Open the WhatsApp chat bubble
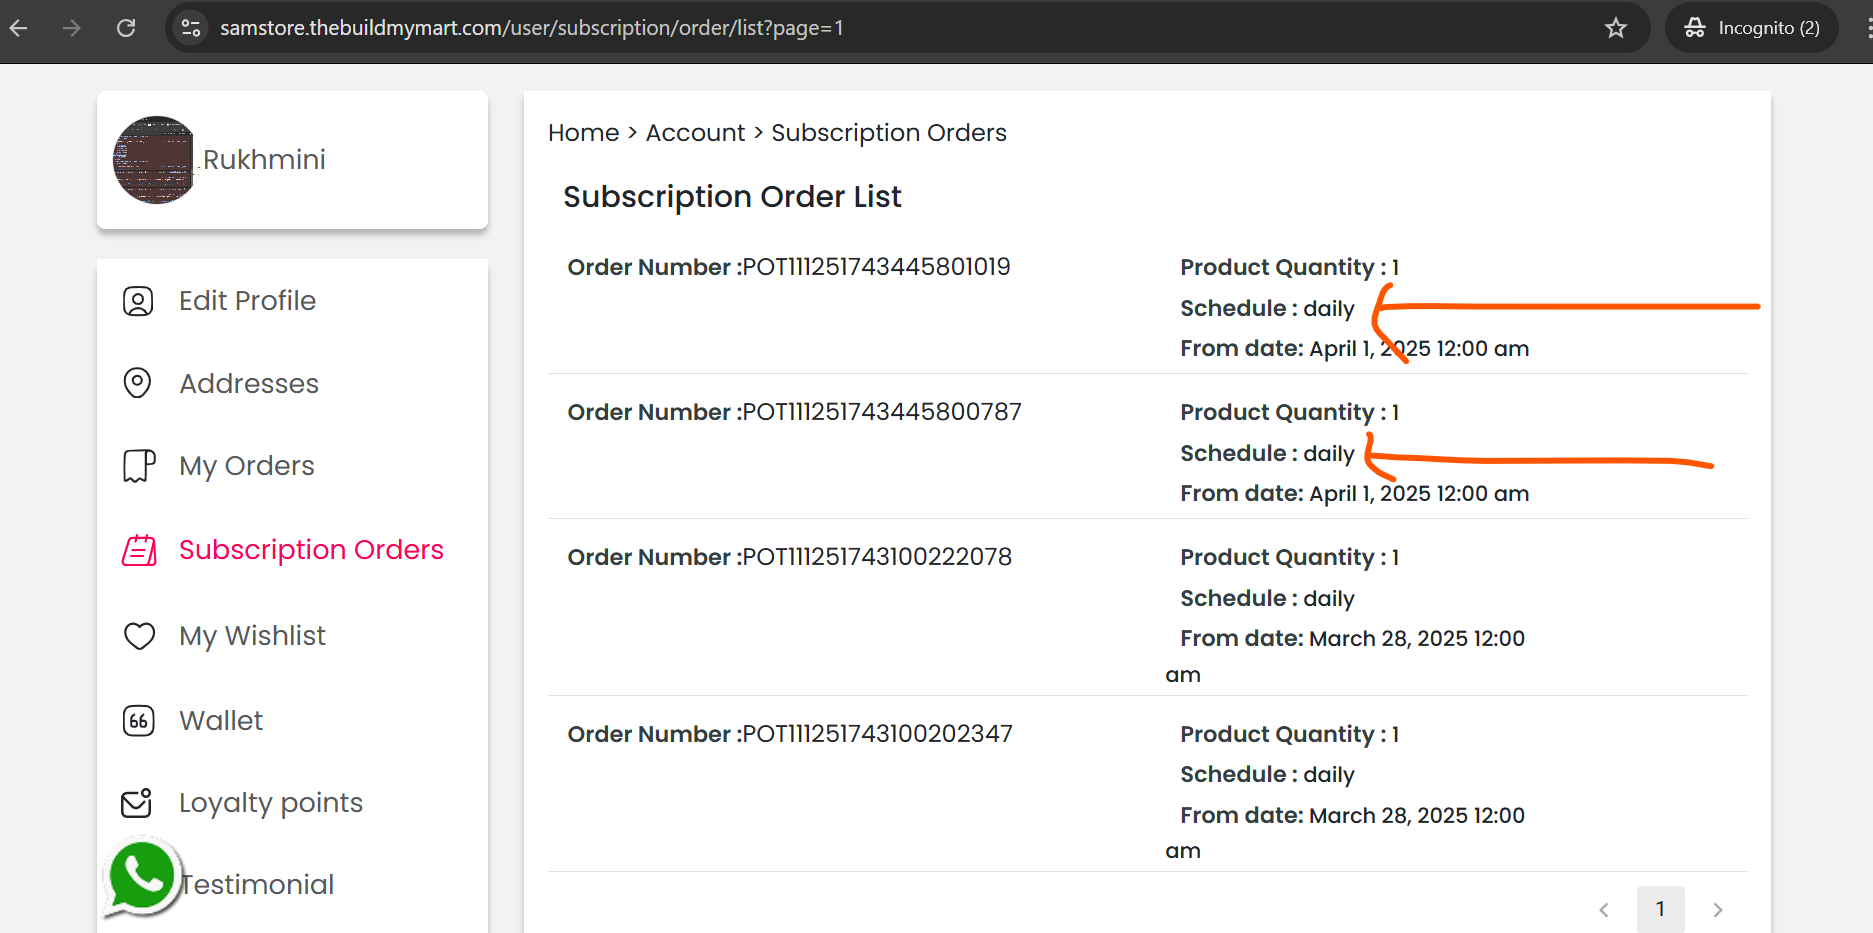Screen dimensions: 1873x933 point(142,877)
